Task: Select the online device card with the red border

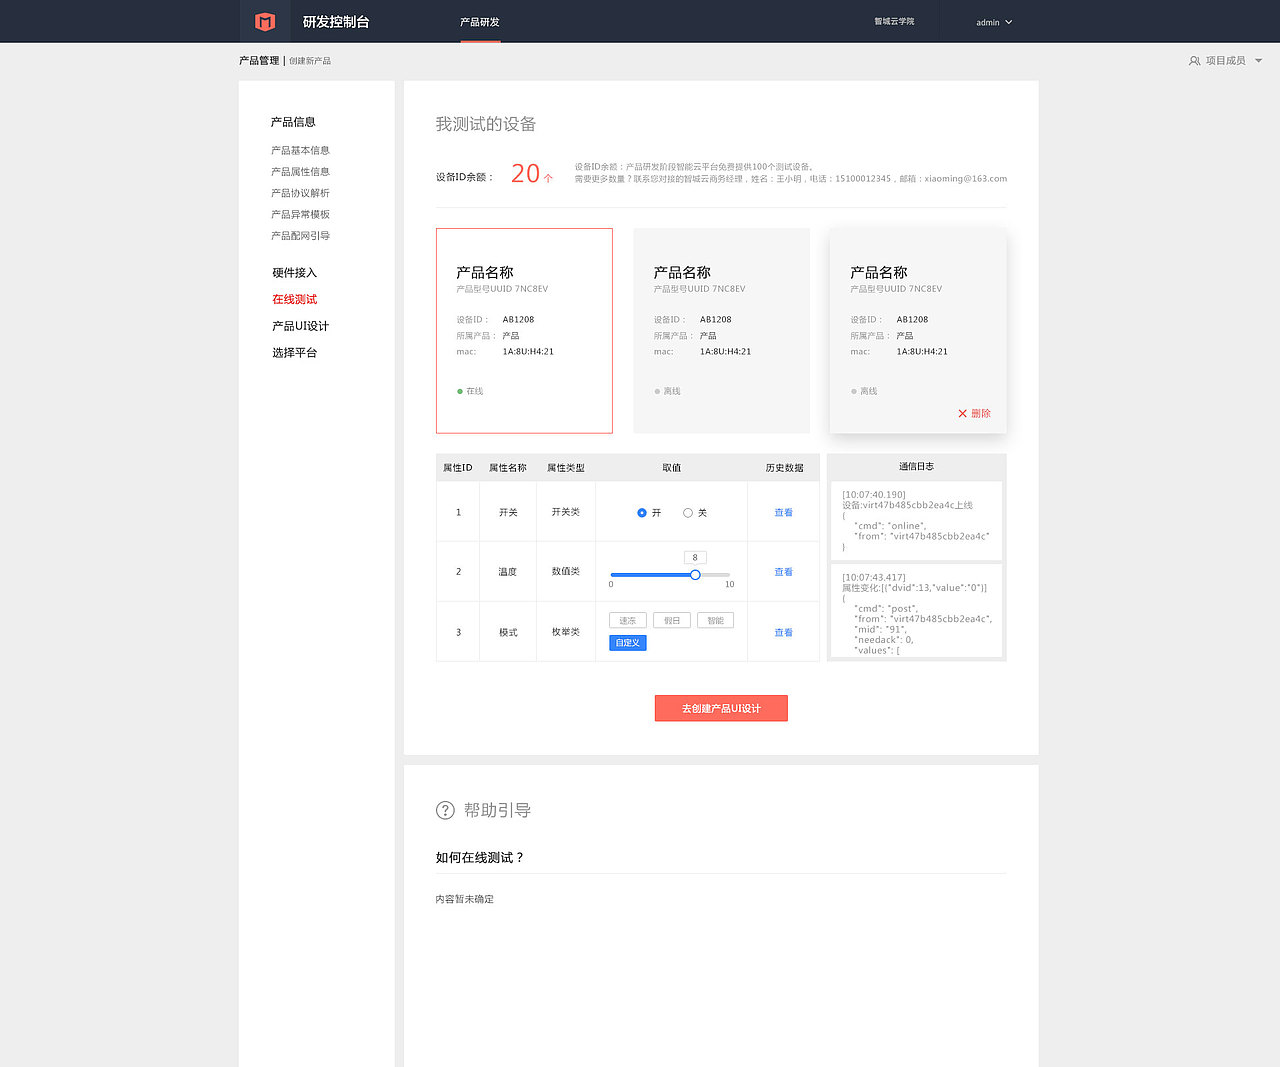Action: click(x=524, y=331)
